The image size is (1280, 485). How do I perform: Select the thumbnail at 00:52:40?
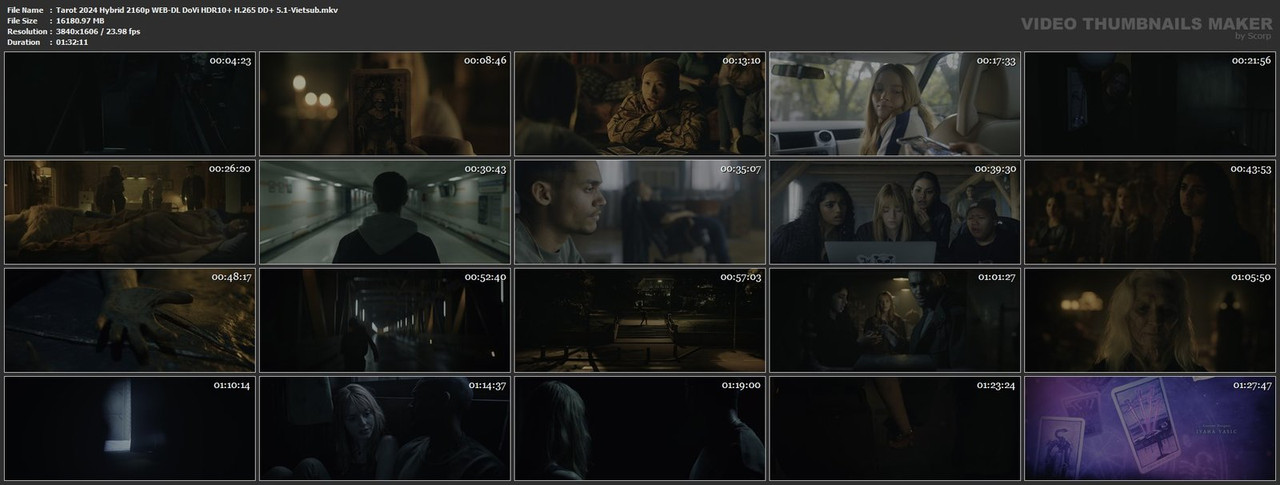coord(385,320)
